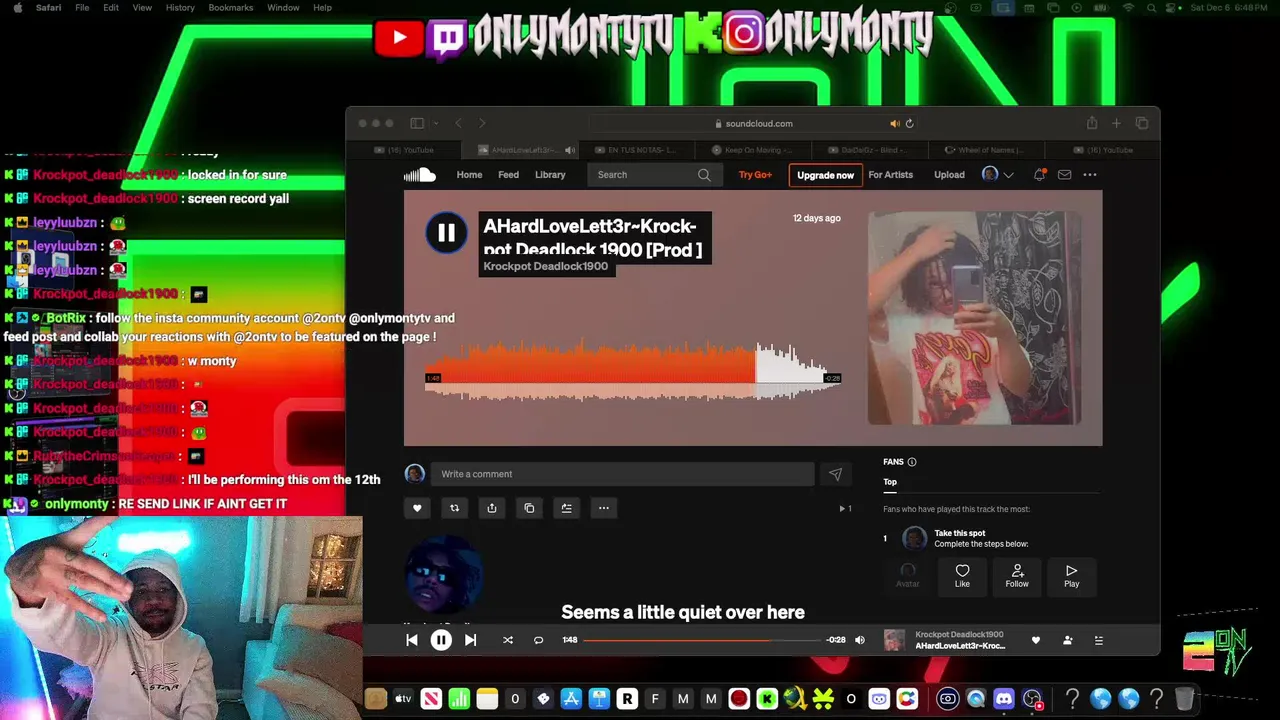Mute volume using the player speaker icon
This screenshot has width=1280, height=720.
point(859,640)
